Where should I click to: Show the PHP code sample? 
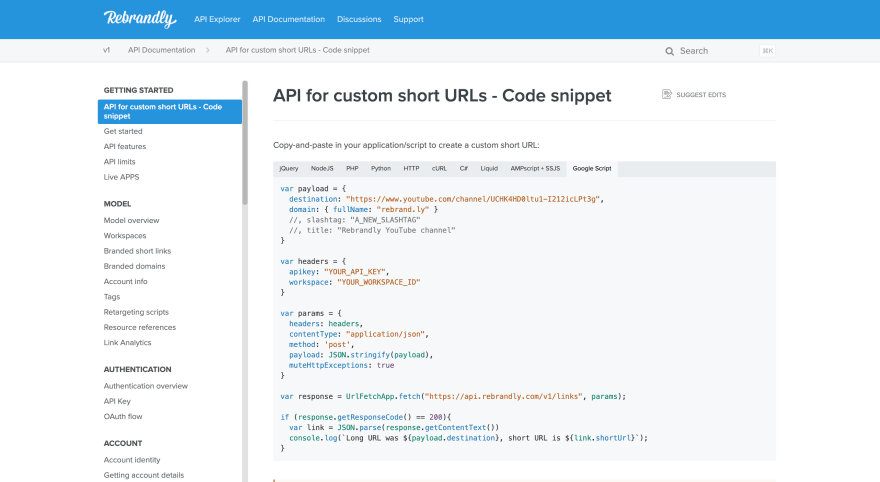click(352, 168)
